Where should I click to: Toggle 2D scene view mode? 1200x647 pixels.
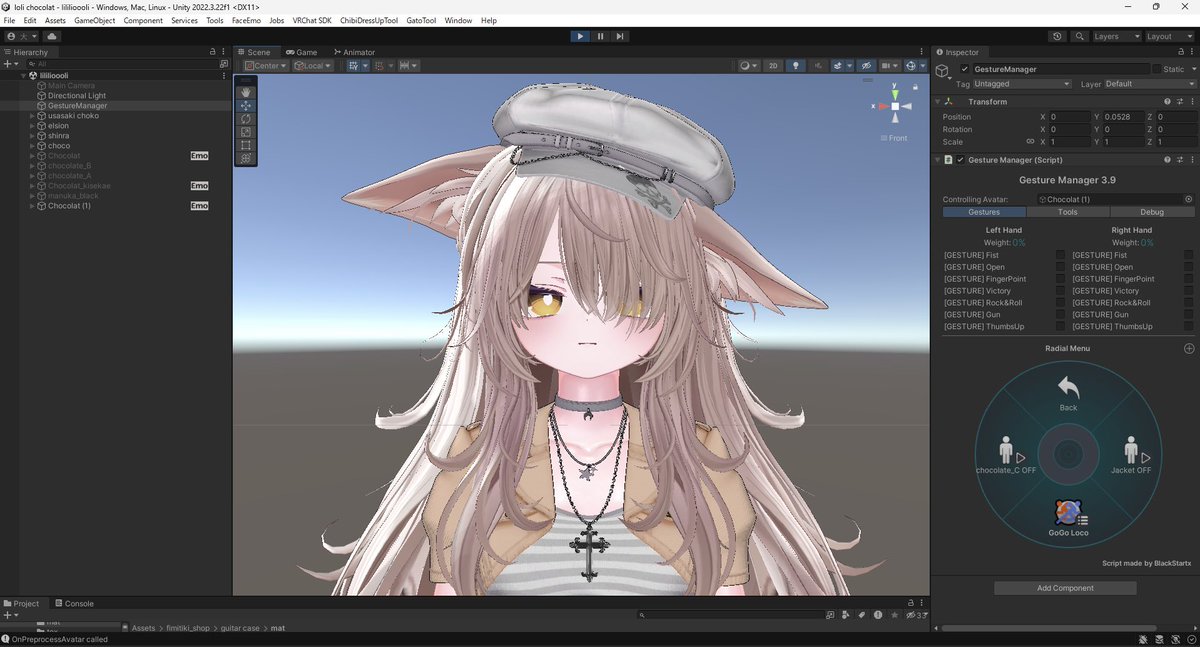(773, 66)
